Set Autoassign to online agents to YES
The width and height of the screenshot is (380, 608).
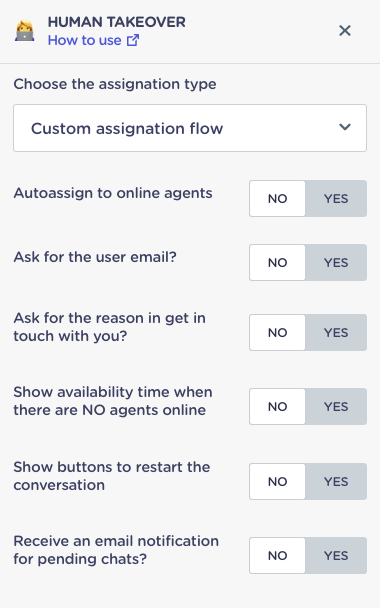click(336, 199)
